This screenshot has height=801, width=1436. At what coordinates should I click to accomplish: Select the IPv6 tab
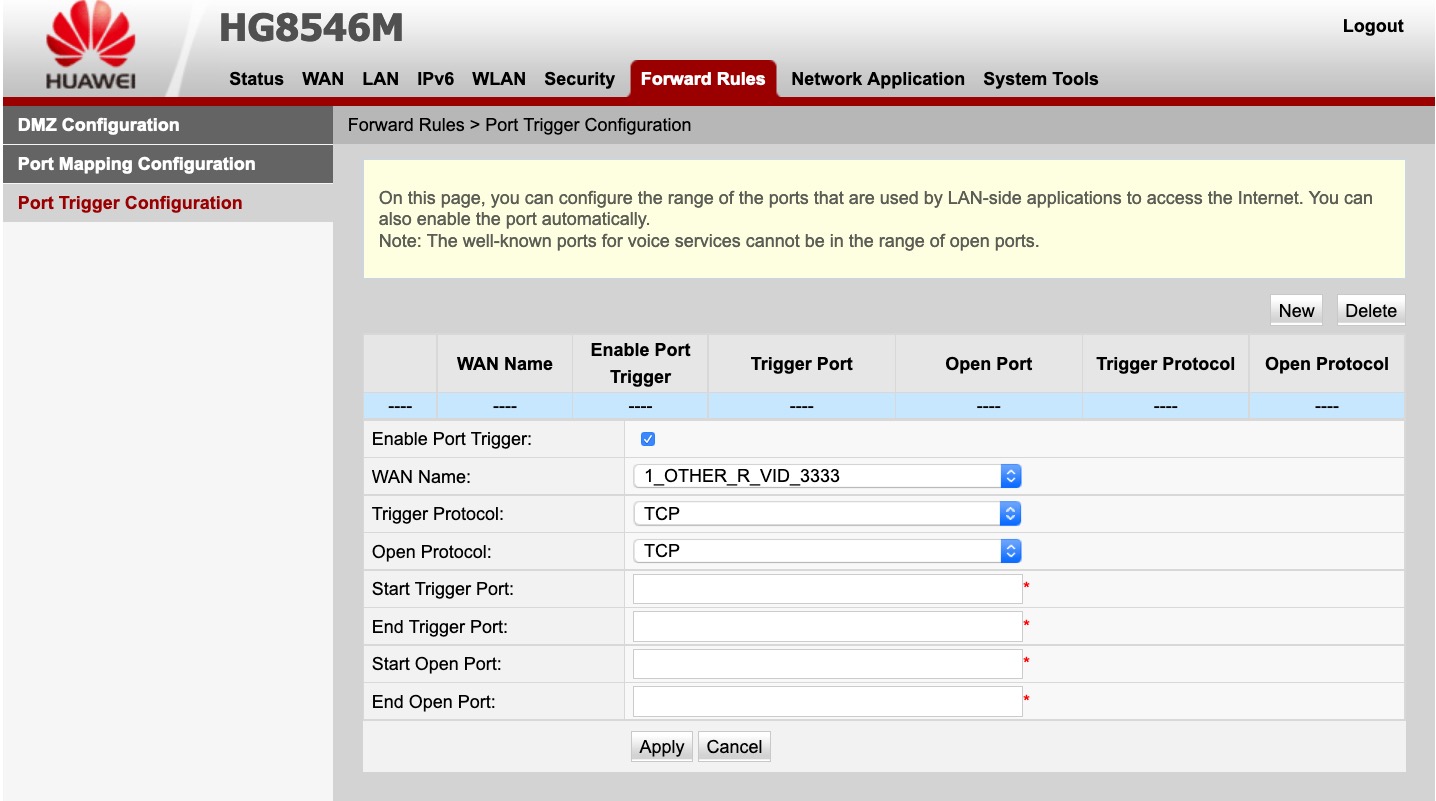point(435,79)
